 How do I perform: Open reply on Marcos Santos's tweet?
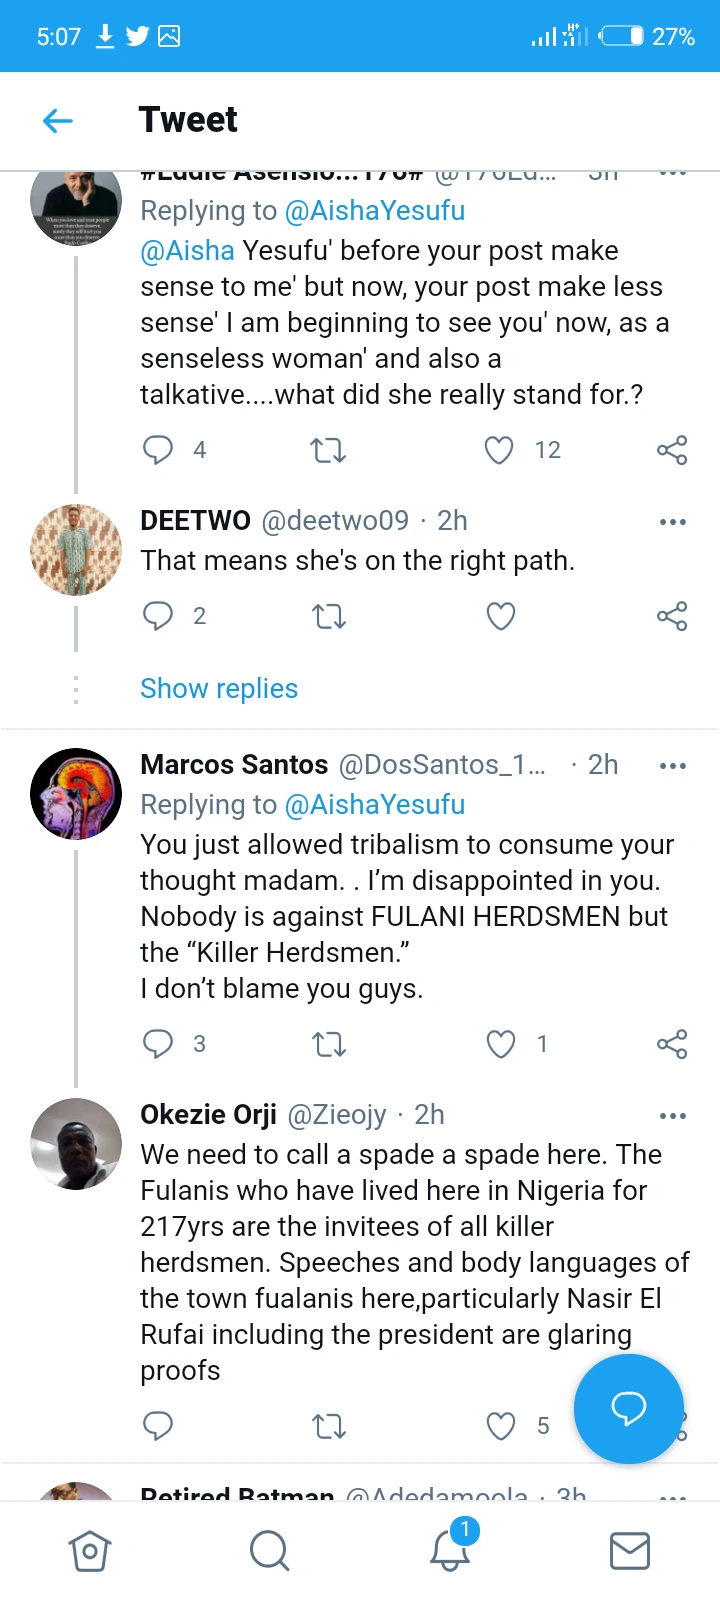tap(158, 1044)
